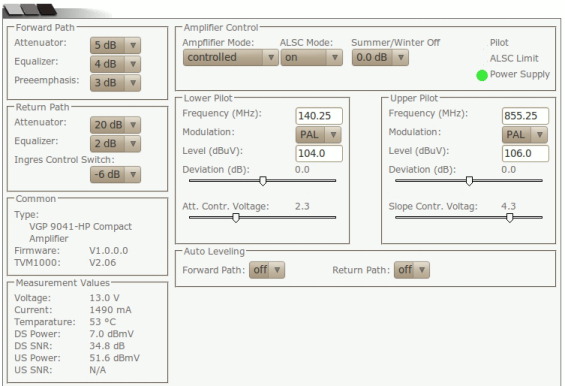Click Slope Contr. Voltage slider handle
This screenshot has width=565, height=386.
[x=510, y=218]
